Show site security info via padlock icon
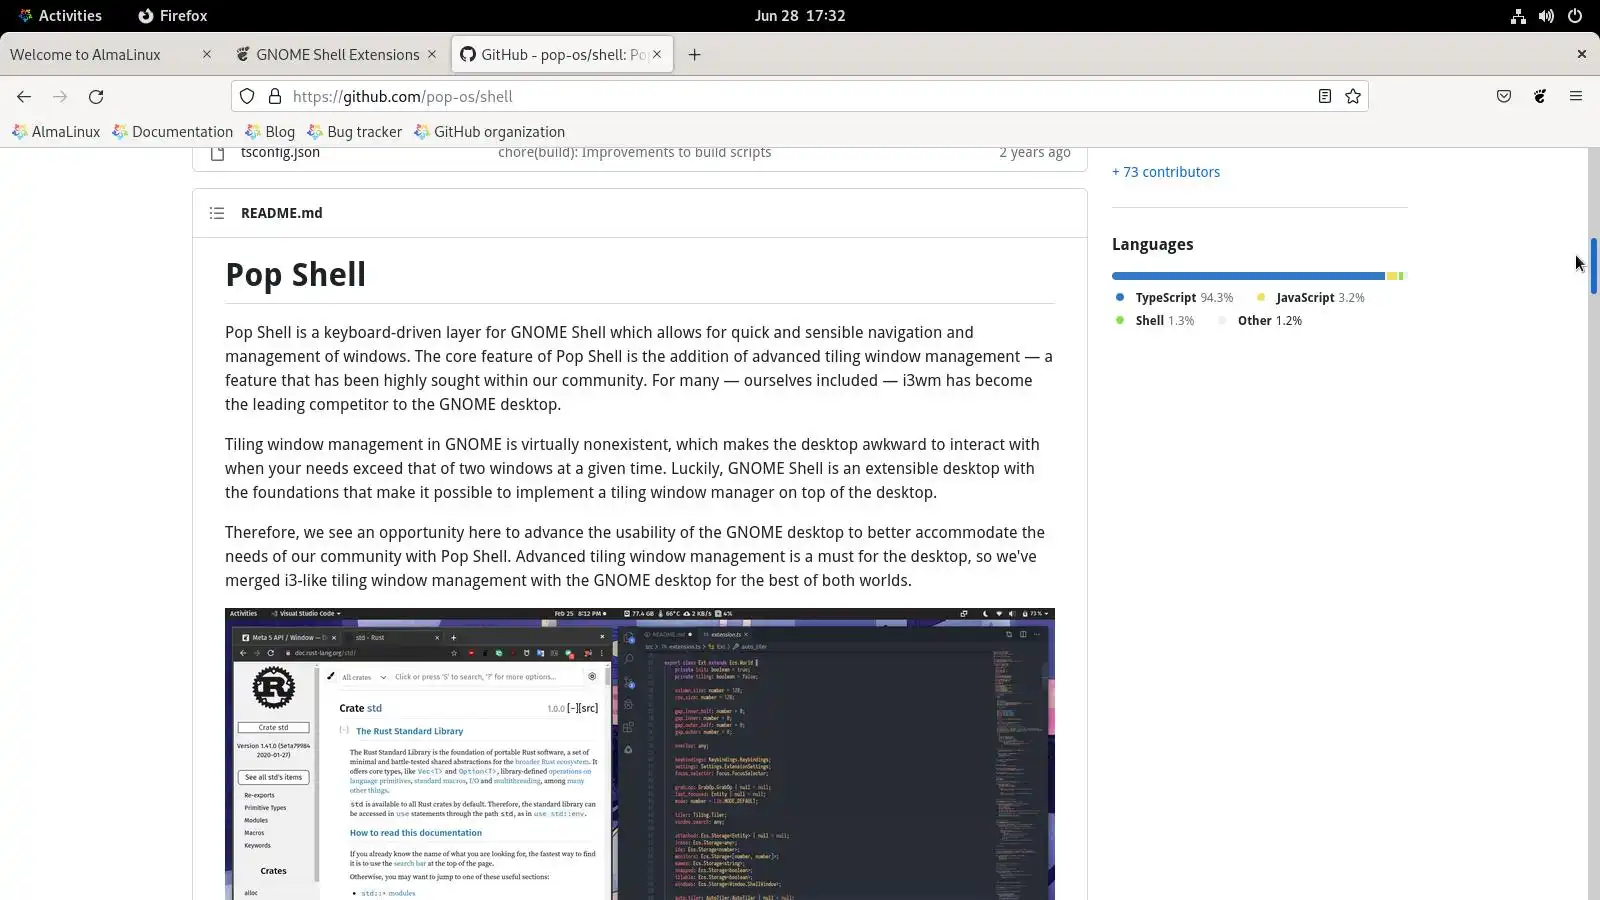Screen dimensions: 1600x900 coord(275,97)
